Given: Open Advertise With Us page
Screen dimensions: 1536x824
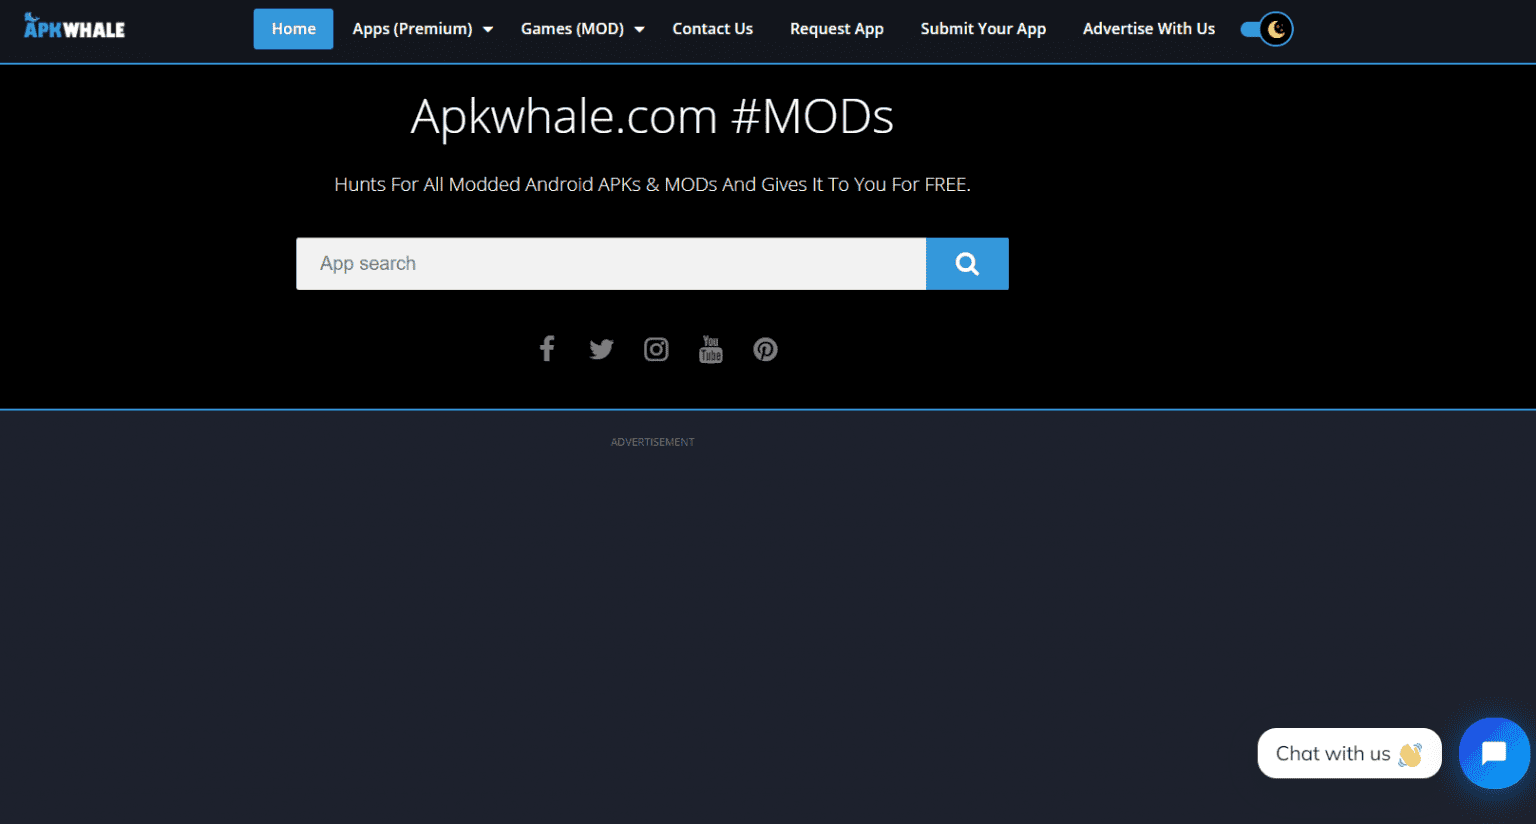Looking at the screenshot, I should 1149,29.
